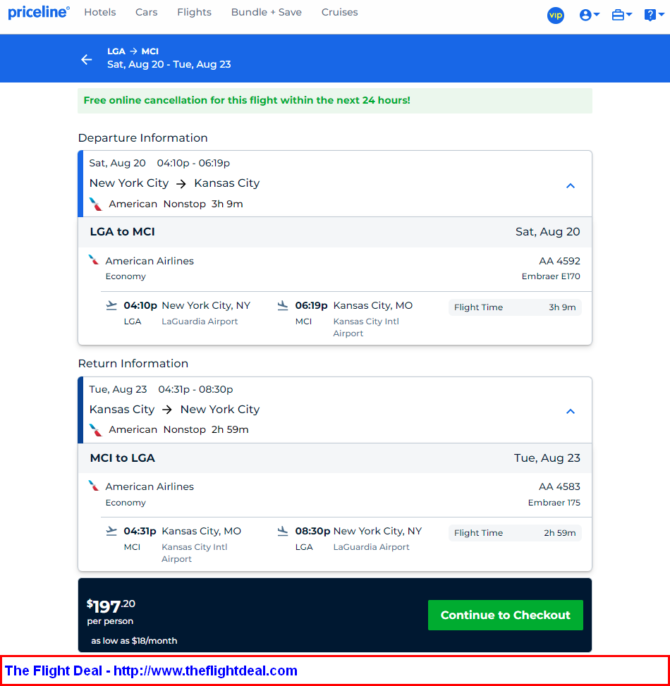Open the Cruises tab
Screen dimensions: 670x686
click(339, 12)
